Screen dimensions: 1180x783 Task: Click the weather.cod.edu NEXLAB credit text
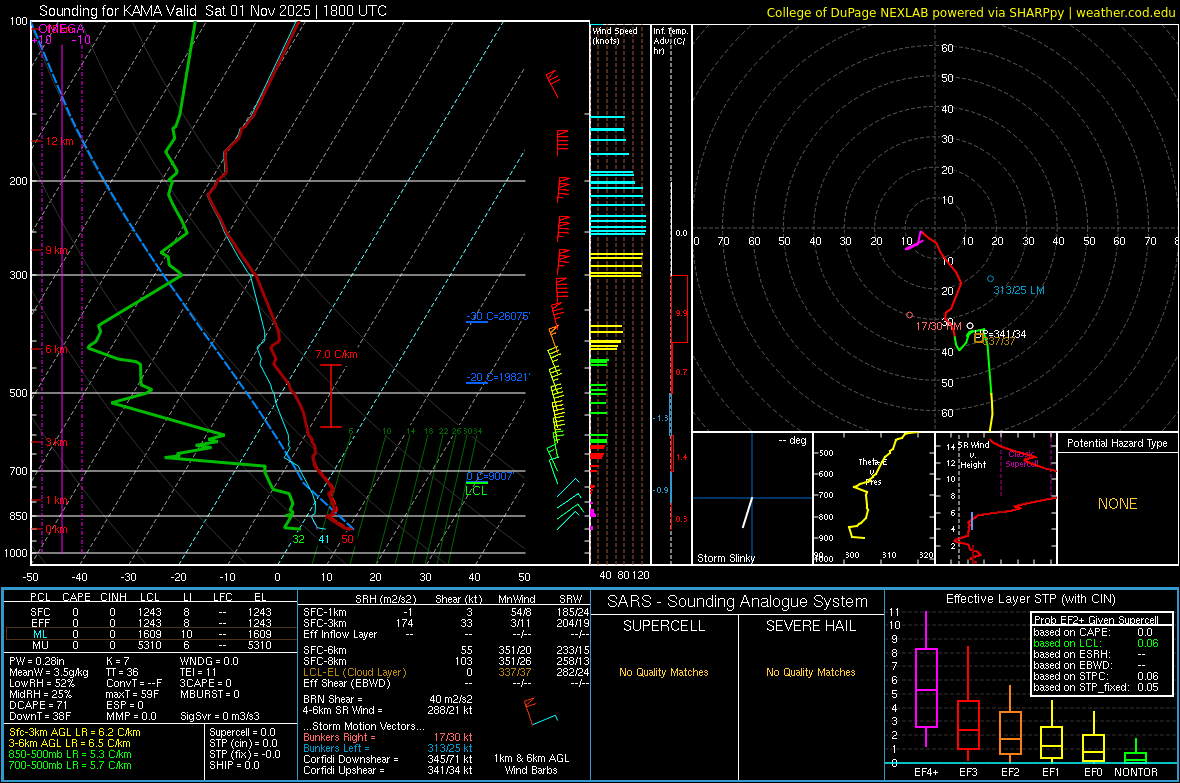970,12
